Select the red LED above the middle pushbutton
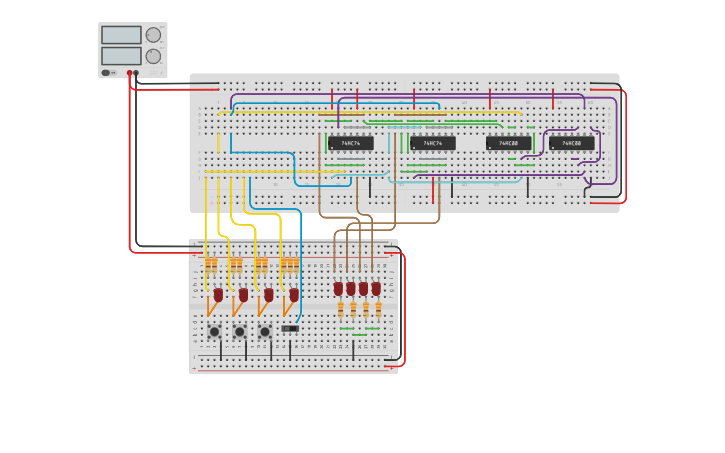The width and height of the screenshot is (725, 453). (x=243, y=295)
